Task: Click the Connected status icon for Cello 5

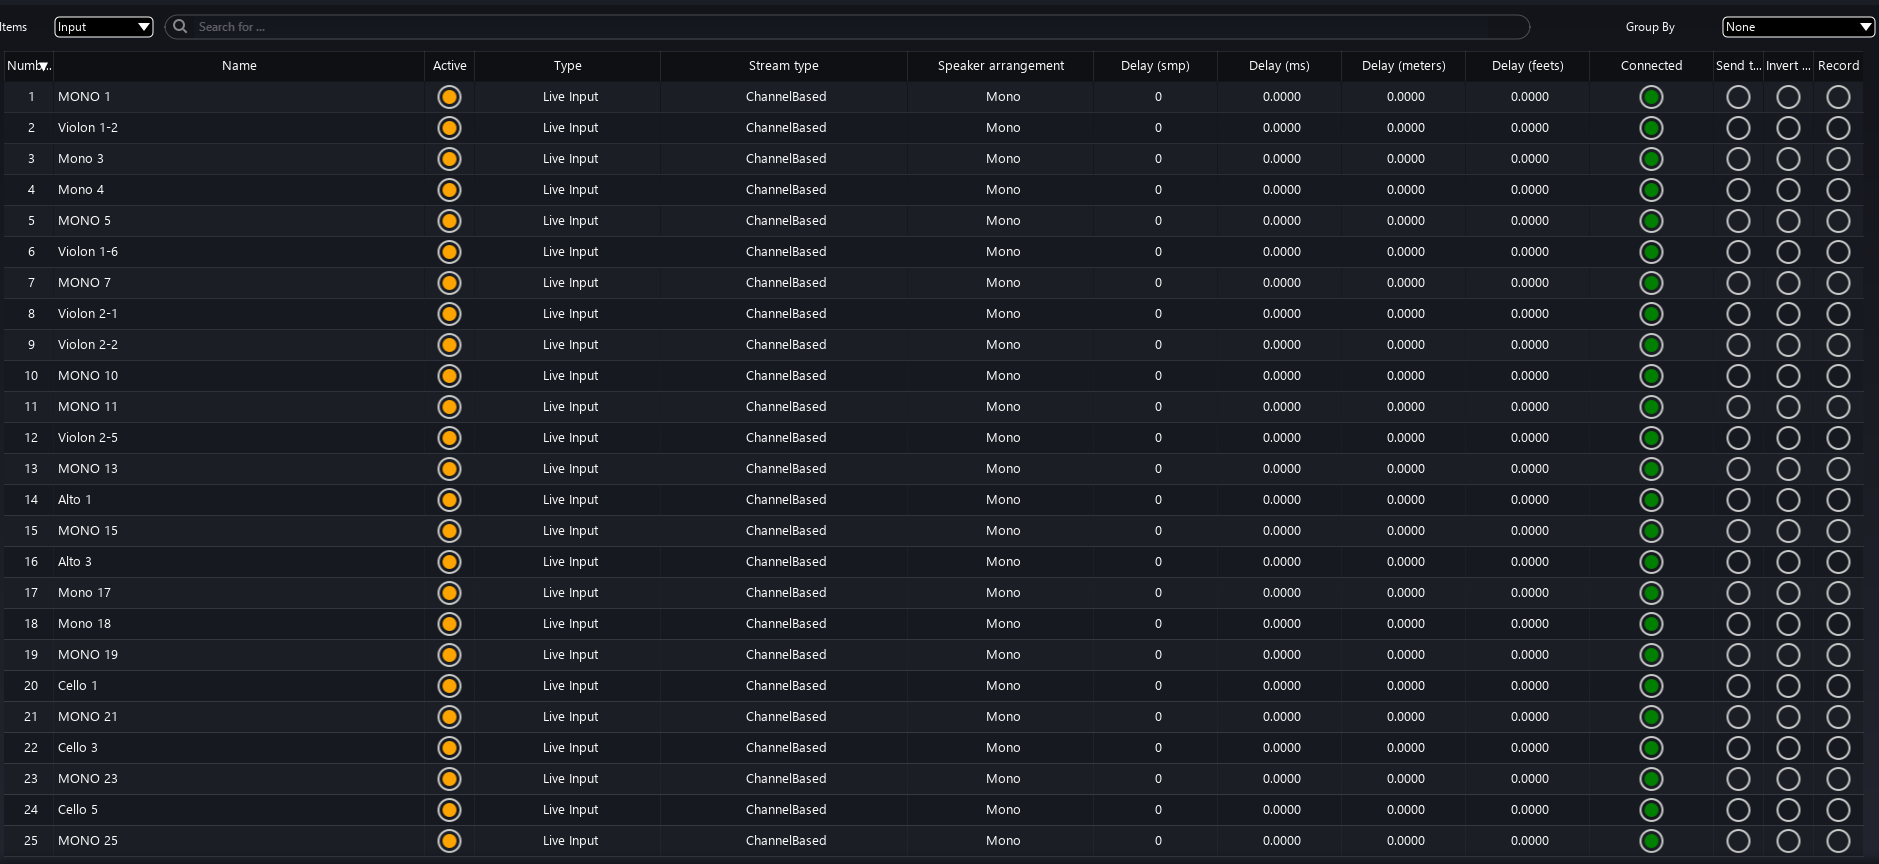Action: point(1651,810)
